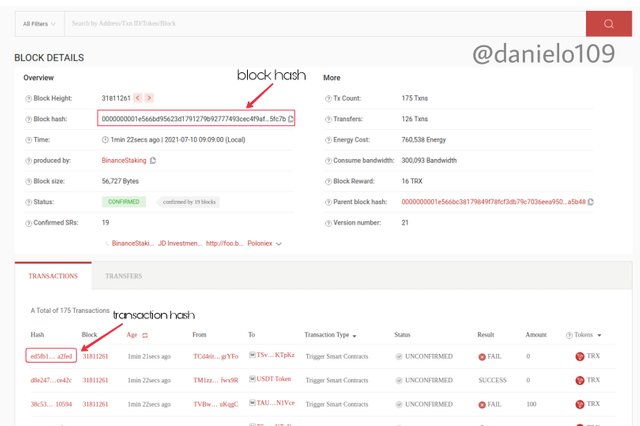Click Tokens column help icon
The width and height of the screenshot is (640, 426).
[569, 335]
